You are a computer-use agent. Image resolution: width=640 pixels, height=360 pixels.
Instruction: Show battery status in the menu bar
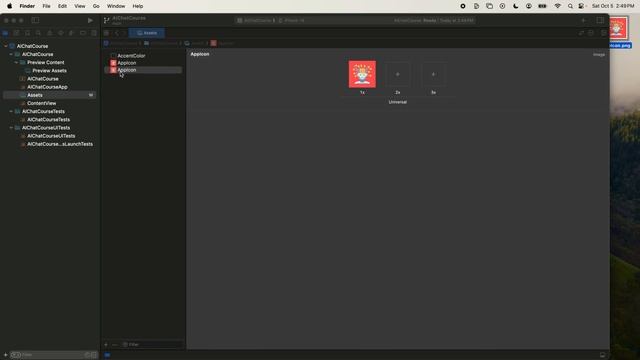(x=542, y=6)
